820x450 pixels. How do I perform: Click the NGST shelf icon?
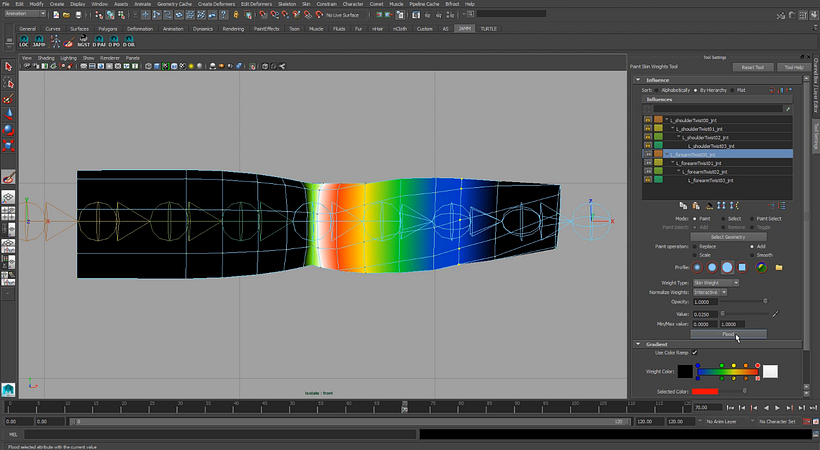tap(83, 43)
